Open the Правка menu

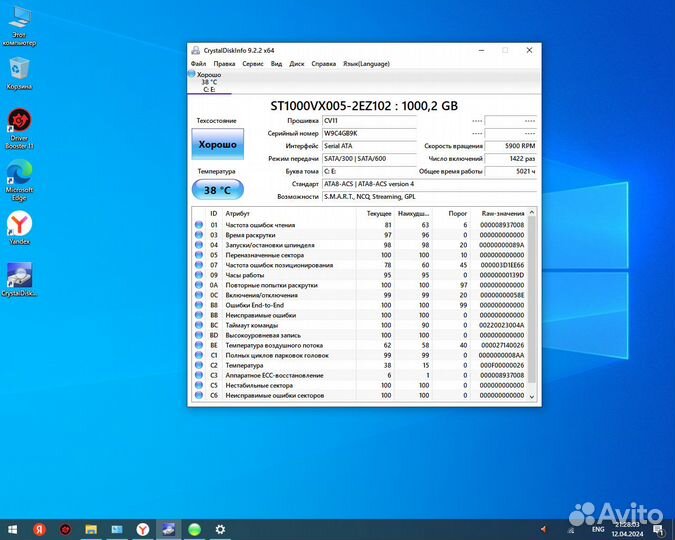point(224,64)
